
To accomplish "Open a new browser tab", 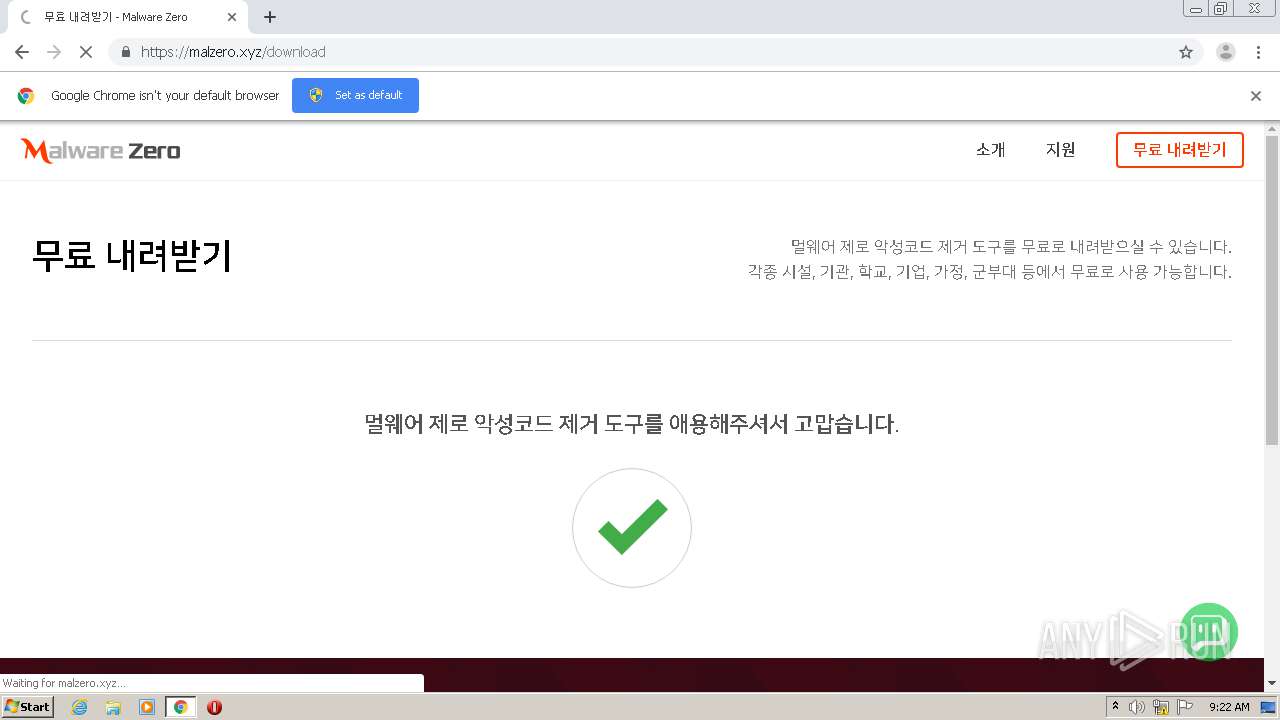I will pyautogui.click(x=270, y=17).
